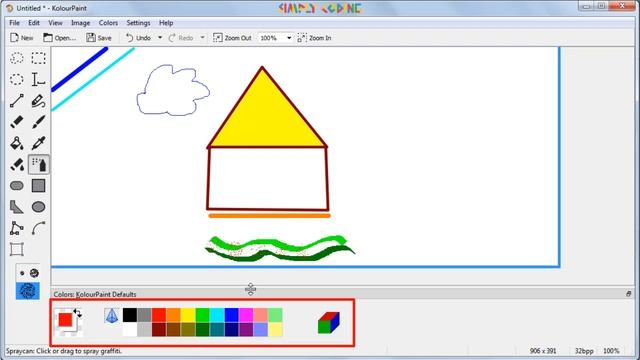Click the Open... toolbar button

(x=60, y=38)
